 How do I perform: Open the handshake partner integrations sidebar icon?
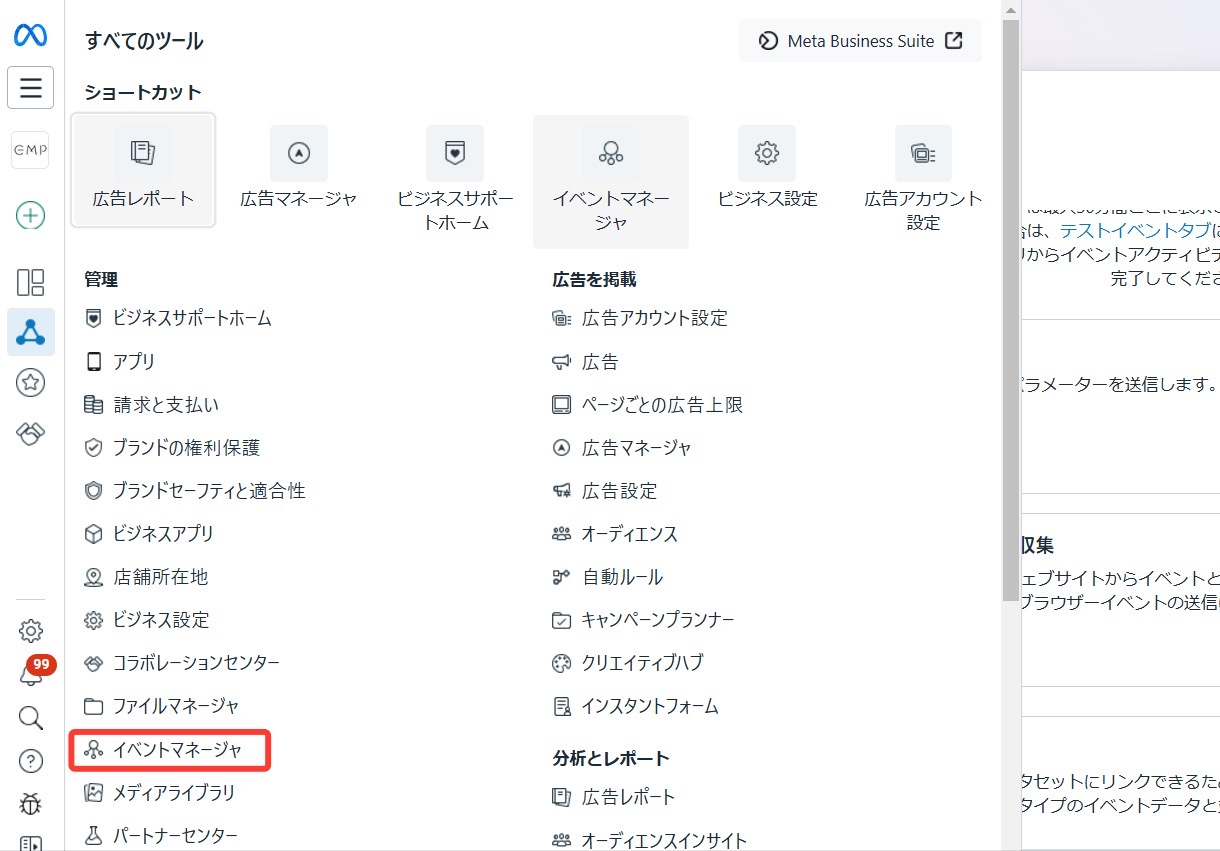31,433
